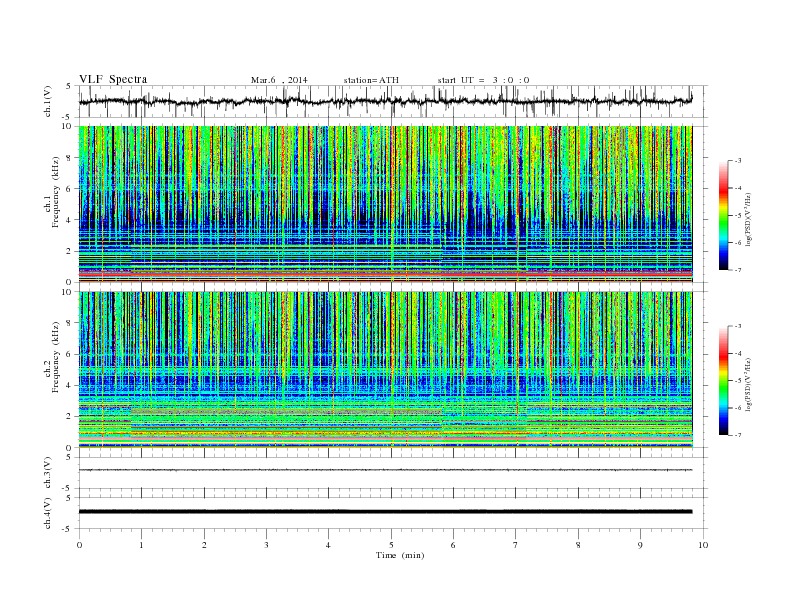
Task: Click inside the ch.1 spectrogram panel
Action: point(385,204)
